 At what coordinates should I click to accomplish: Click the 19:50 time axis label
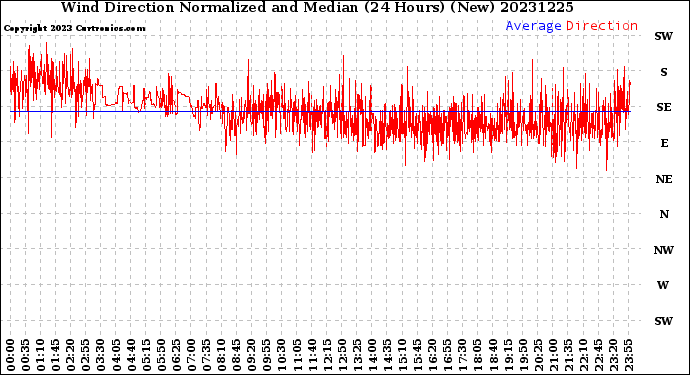coord(523,355)
